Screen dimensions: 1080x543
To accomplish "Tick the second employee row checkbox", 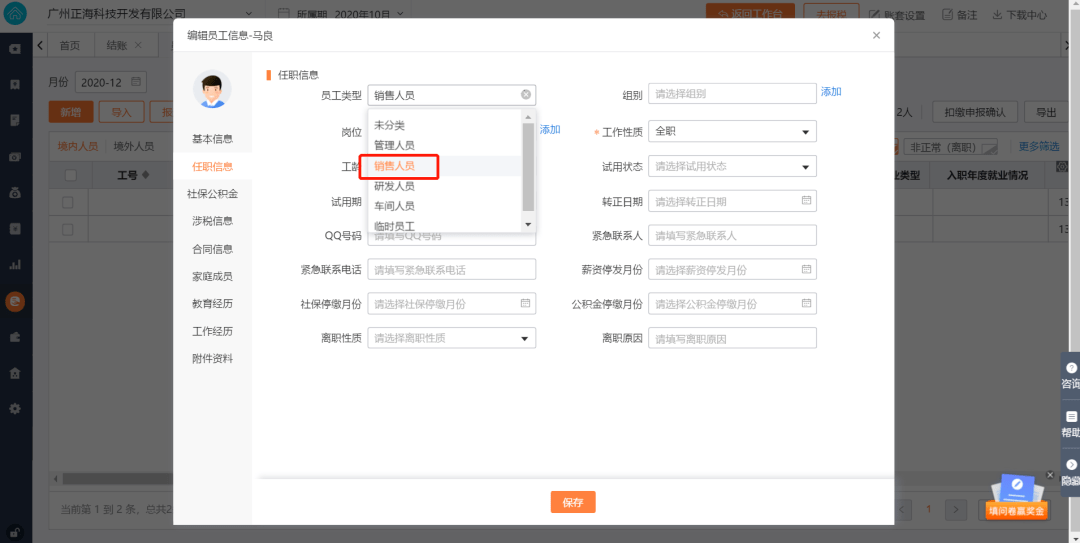I will point(68,229).
